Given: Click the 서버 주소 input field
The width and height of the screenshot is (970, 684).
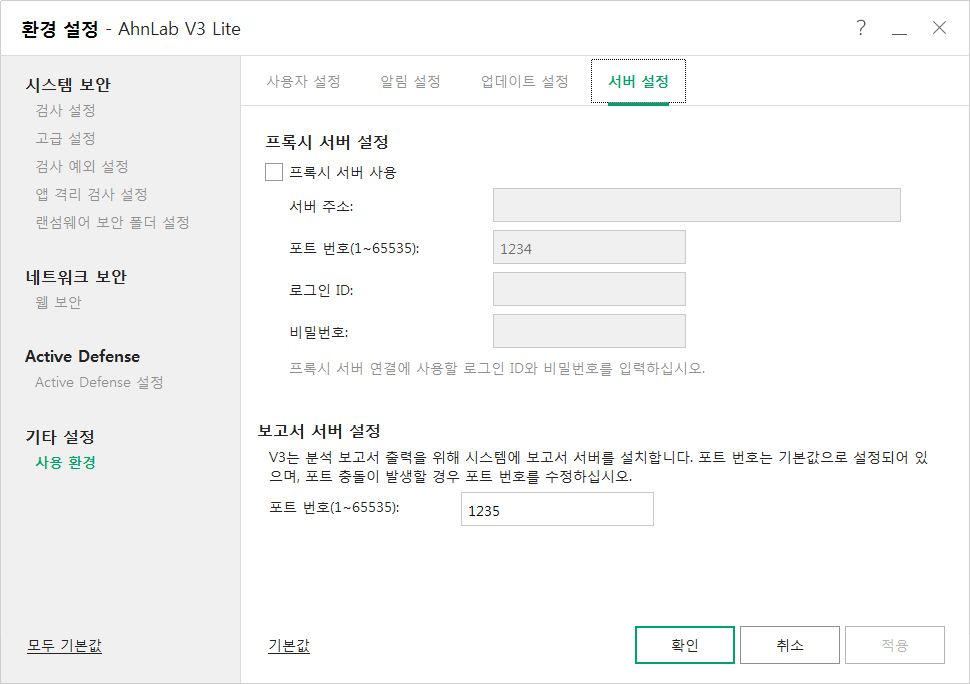Looking at the screenshot, I should pyautogui.click(x=697, y=205).
